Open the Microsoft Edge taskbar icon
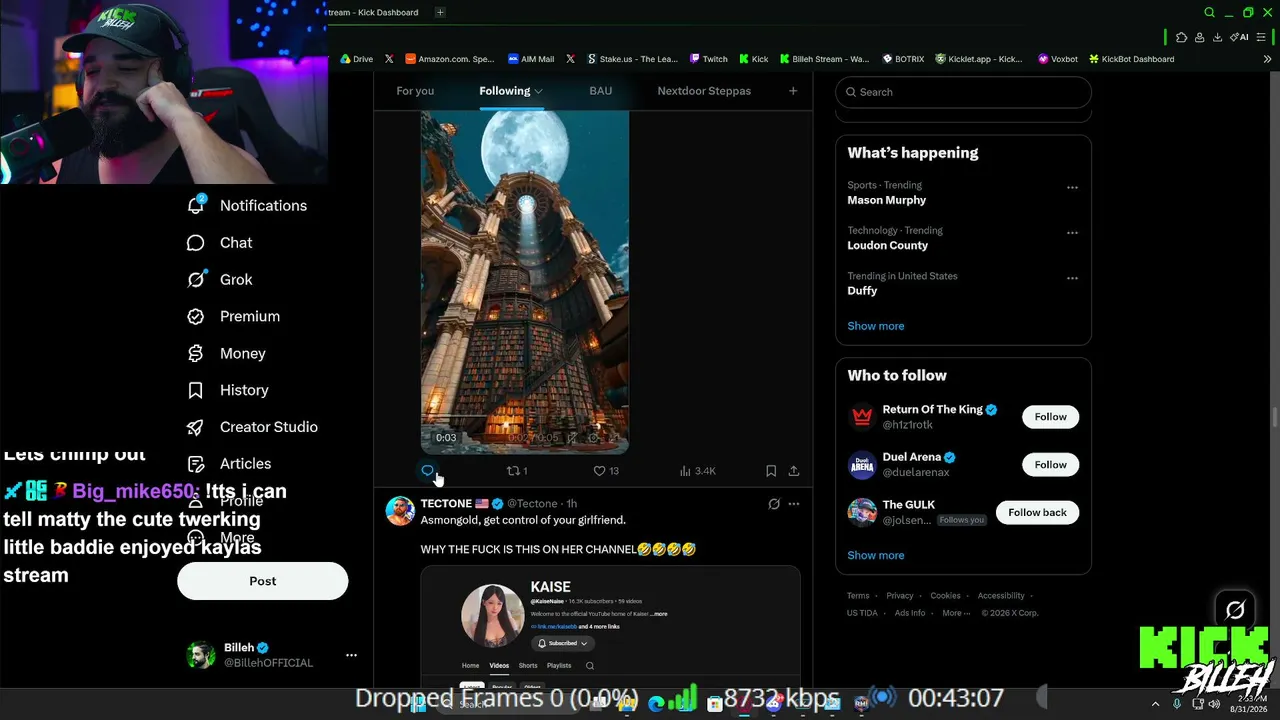 (656, 704)
